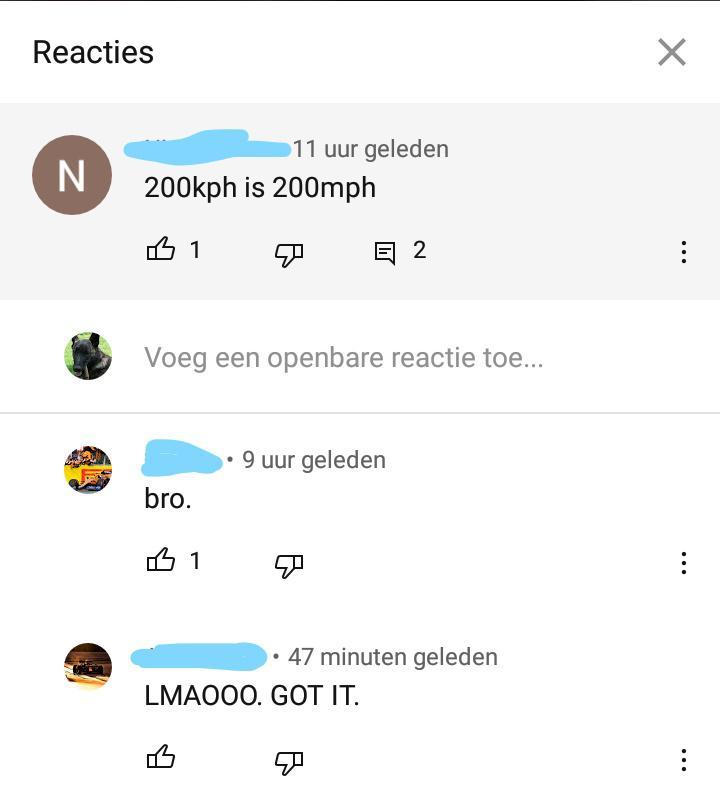
Task: Select the '200kph is 200mph' comment text
Action: point(260,188)
